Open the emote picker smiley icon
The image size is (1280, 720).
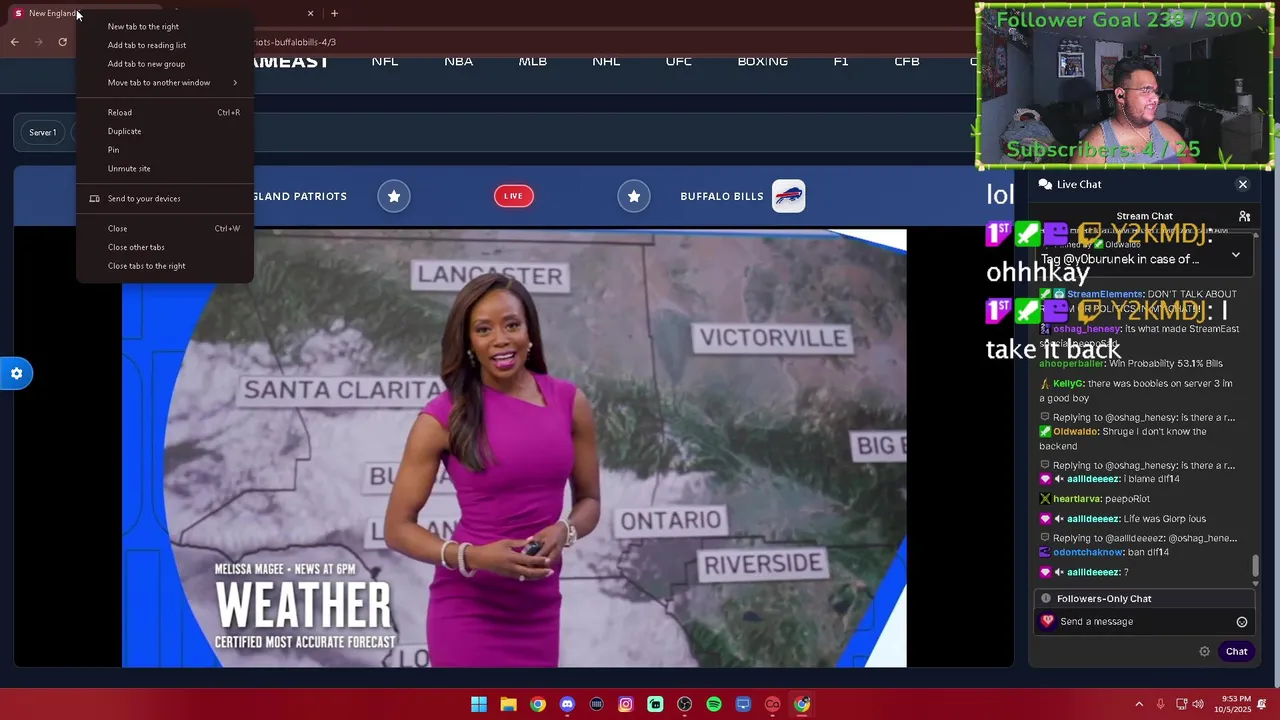click(x=1242, y=622)
